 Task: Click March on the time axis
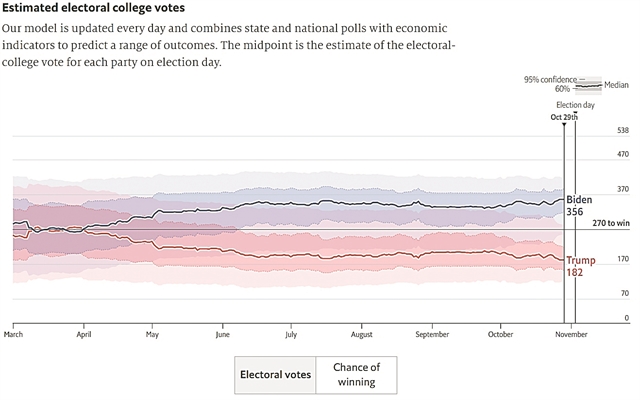tap(13, 336)
